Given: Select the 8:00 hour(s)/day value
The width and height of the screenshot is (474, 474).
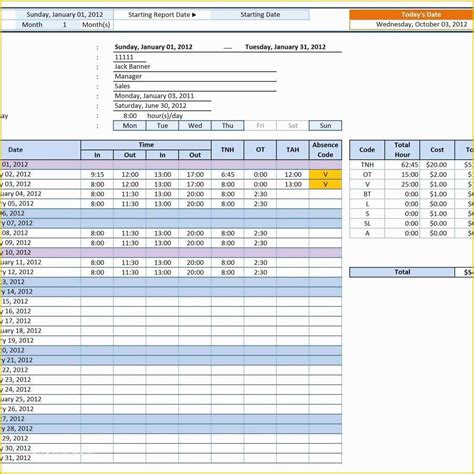Looking at the screenshot, I should (130, 116).
